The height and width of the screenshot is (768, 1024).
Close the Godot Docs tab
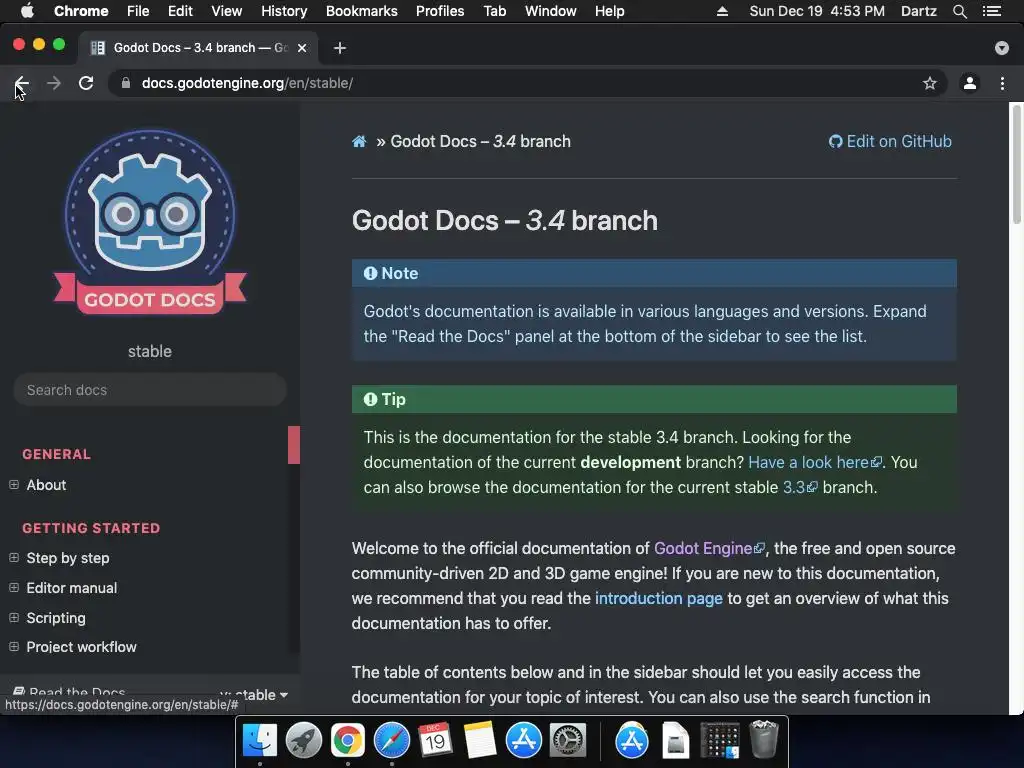pyautogui.click(x=302, y=48)
